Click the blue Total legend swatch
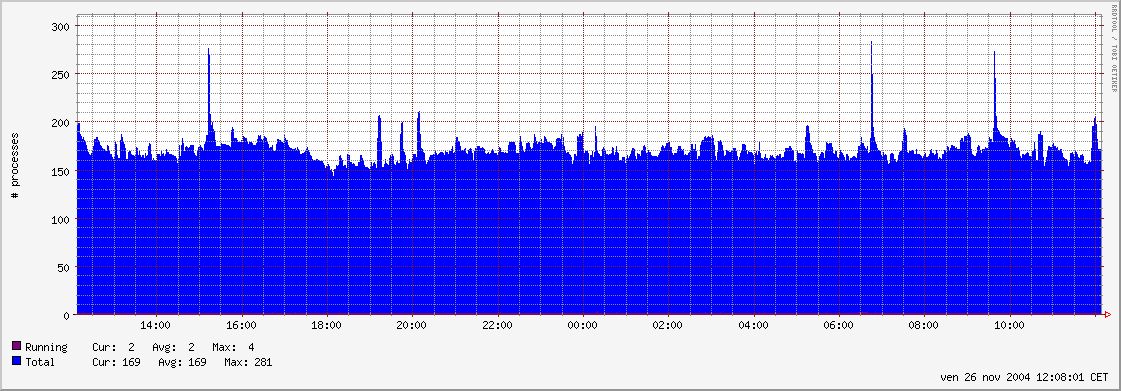 [17, 362]
